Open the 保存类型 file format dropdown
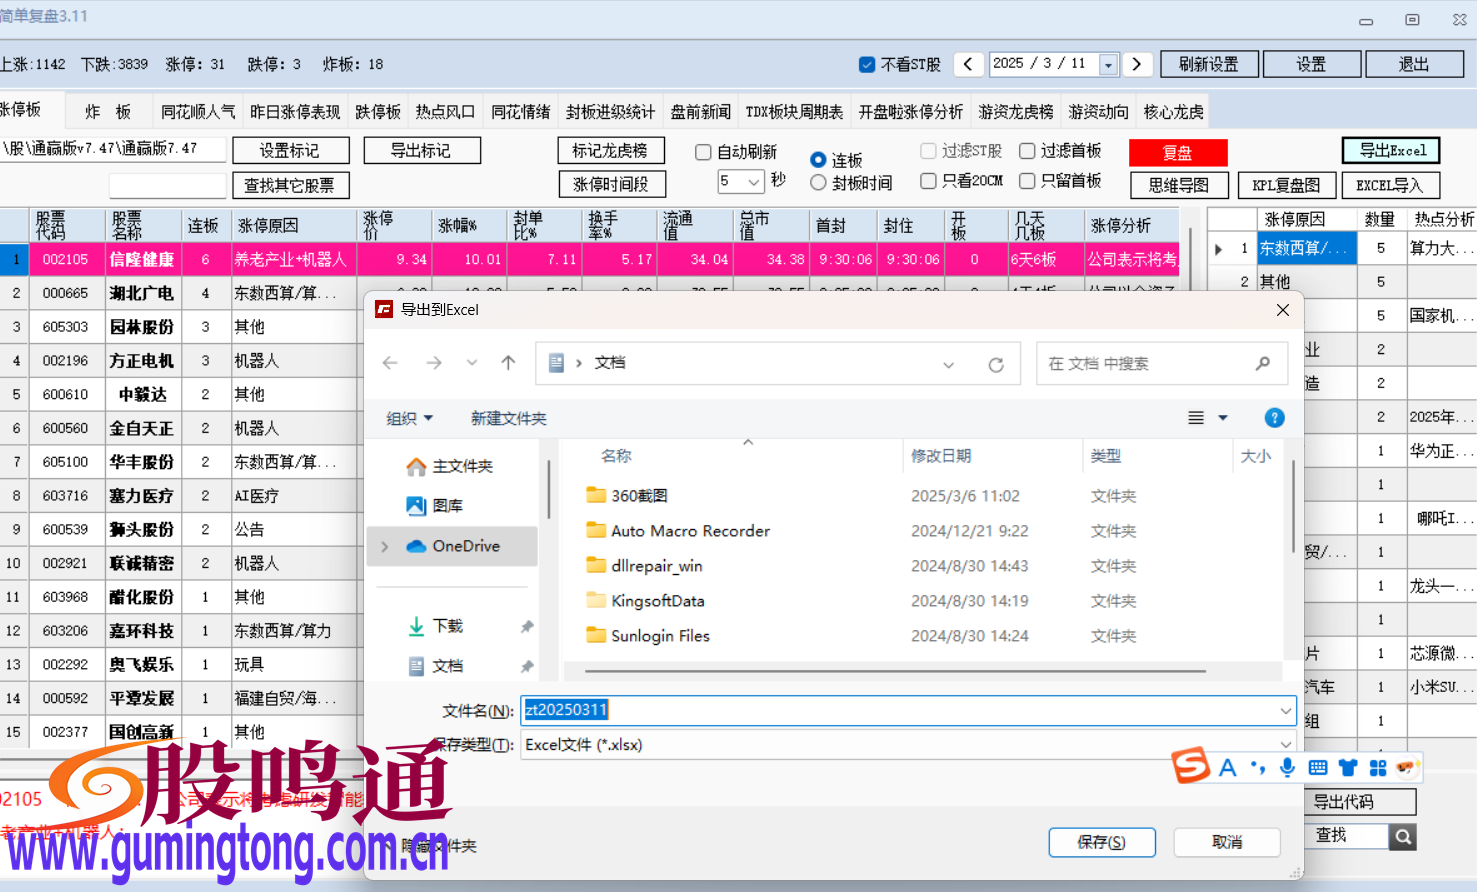Screen dimensions: 1477x892 click(x=1284, y=744)
